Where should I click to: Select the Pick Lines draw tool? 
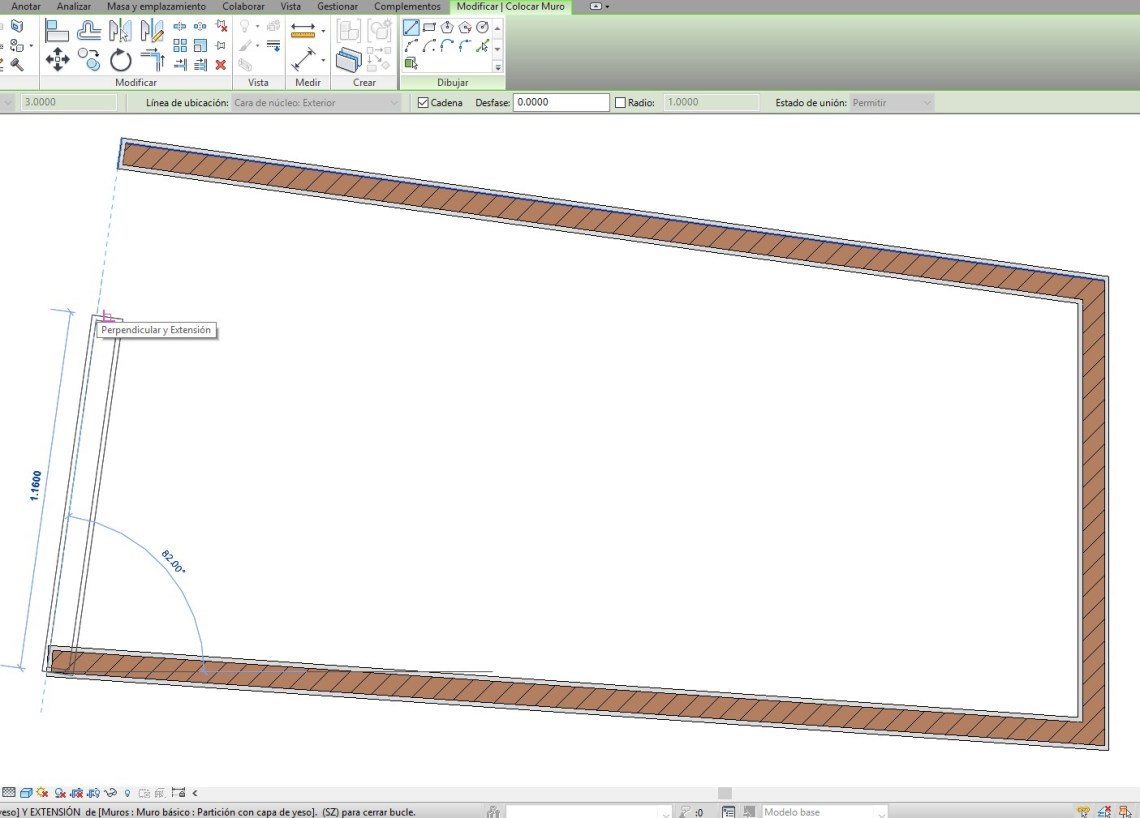pos(483,46)
